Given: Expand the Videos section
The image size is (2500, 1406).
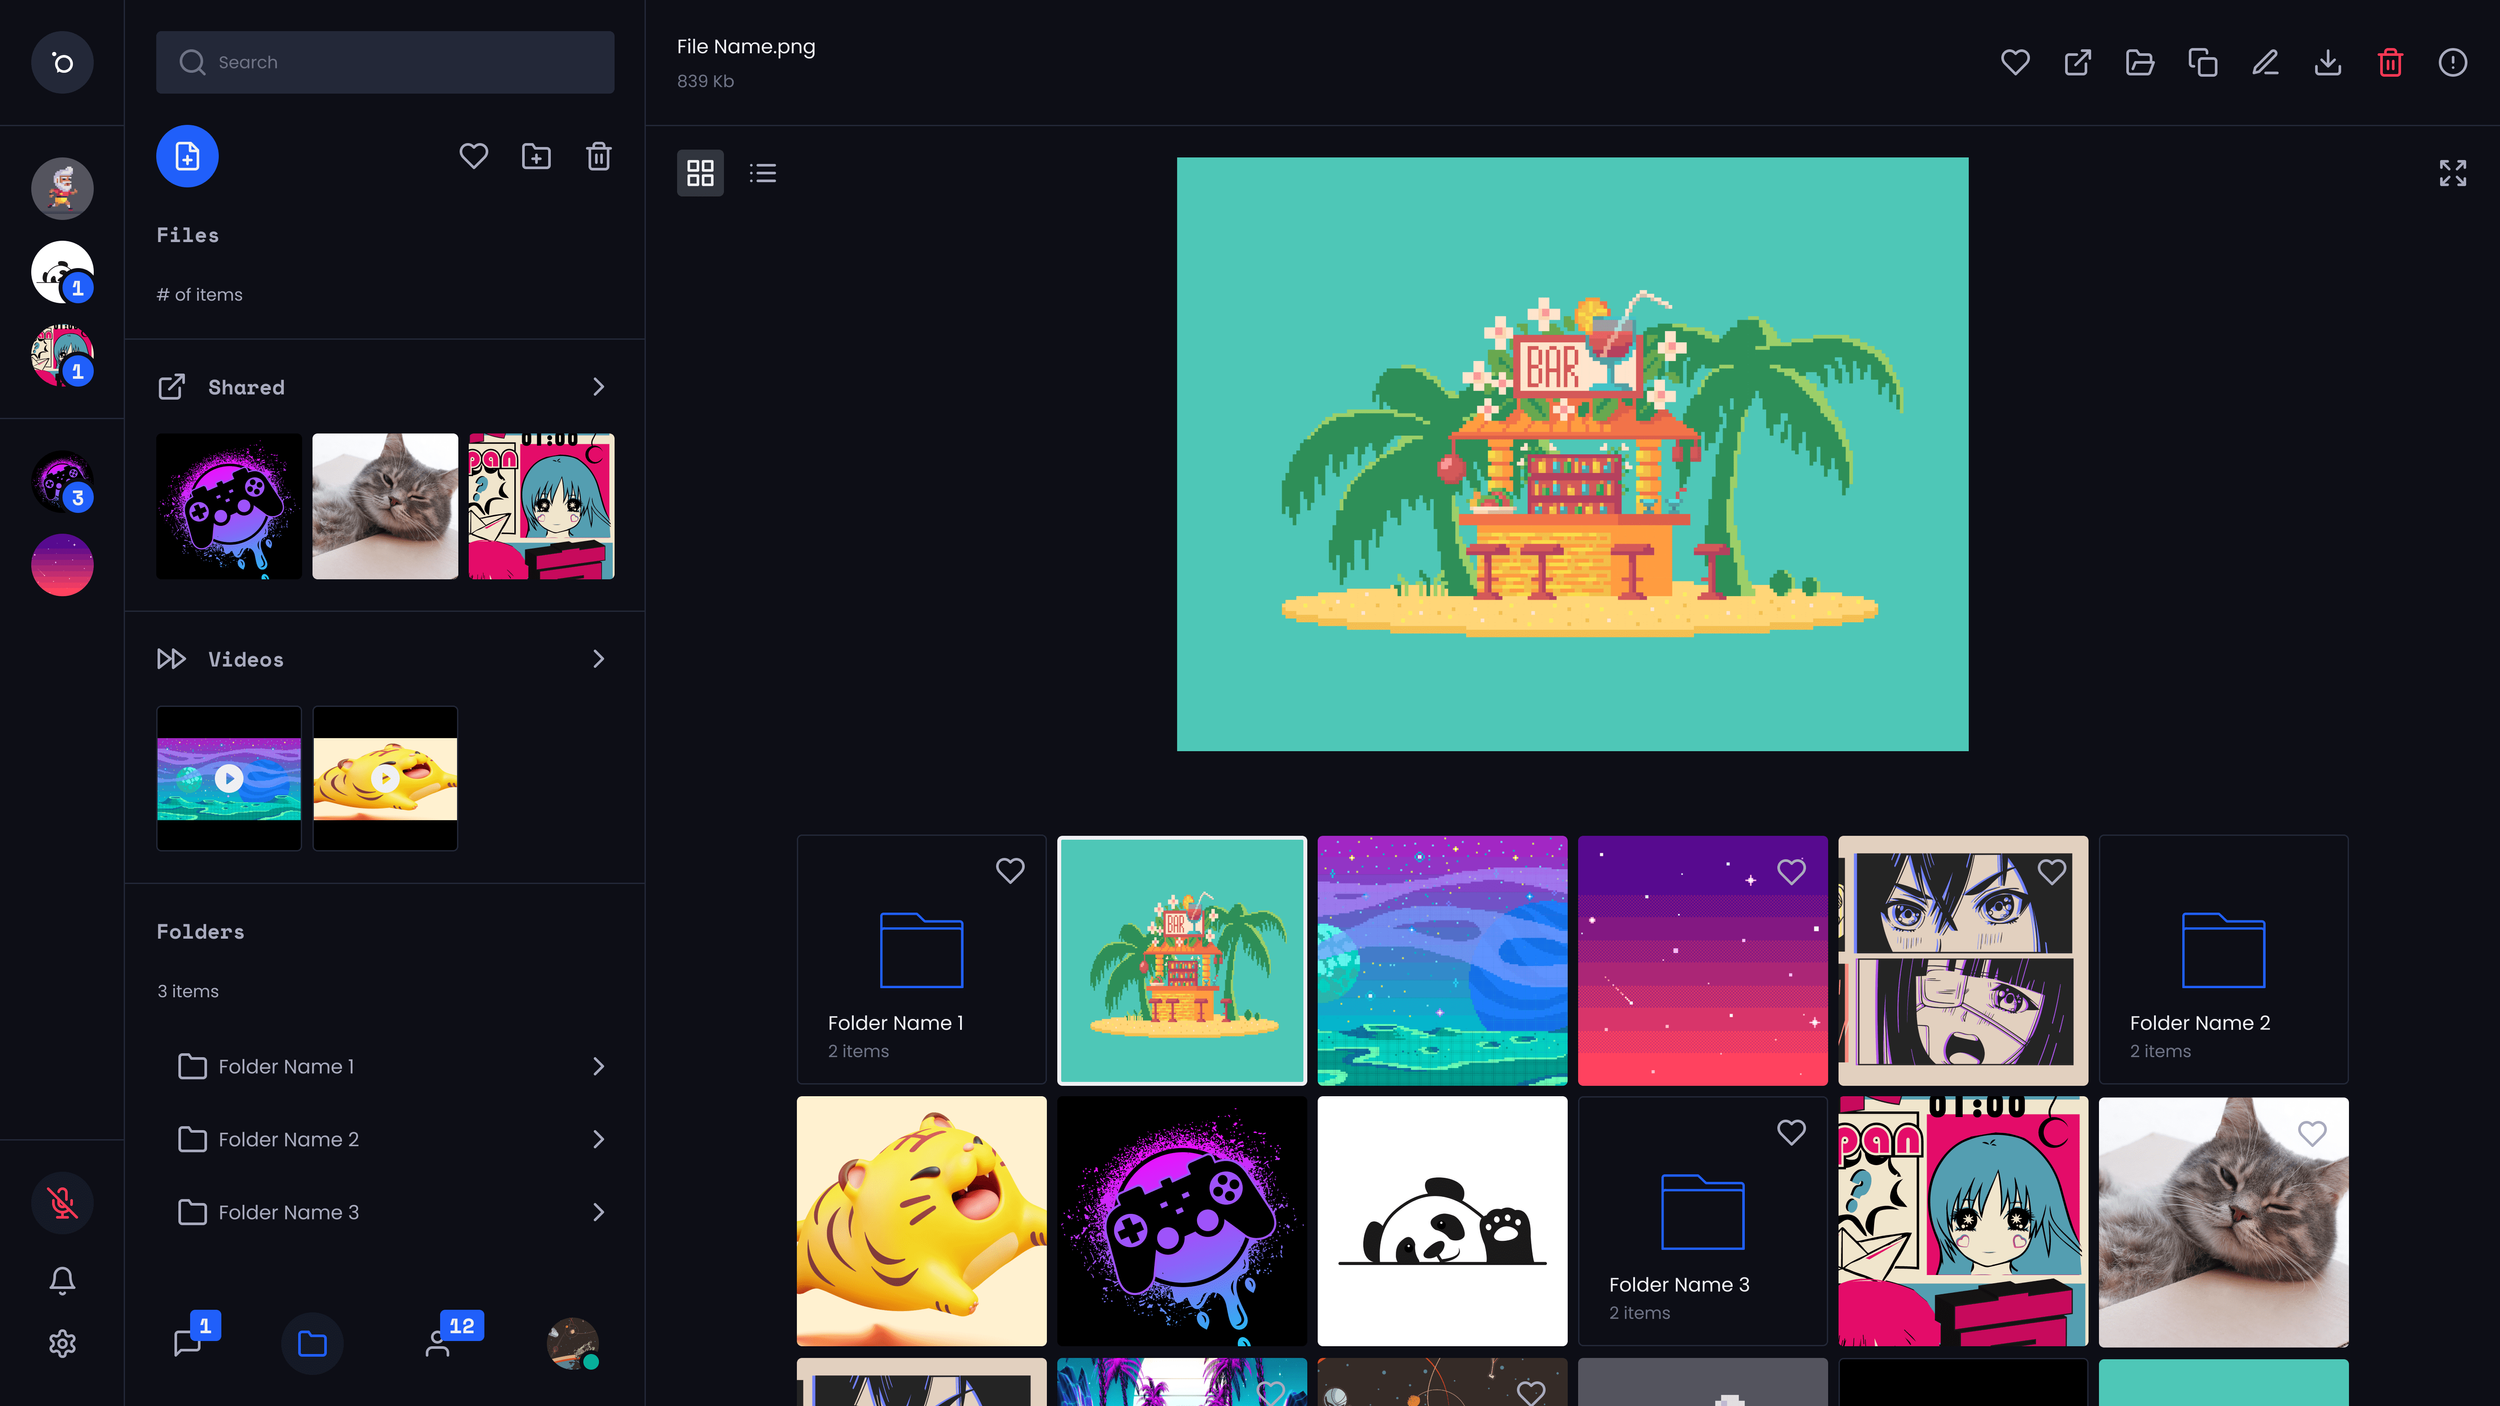Looking at the screenshot, I should pos(598,659).
